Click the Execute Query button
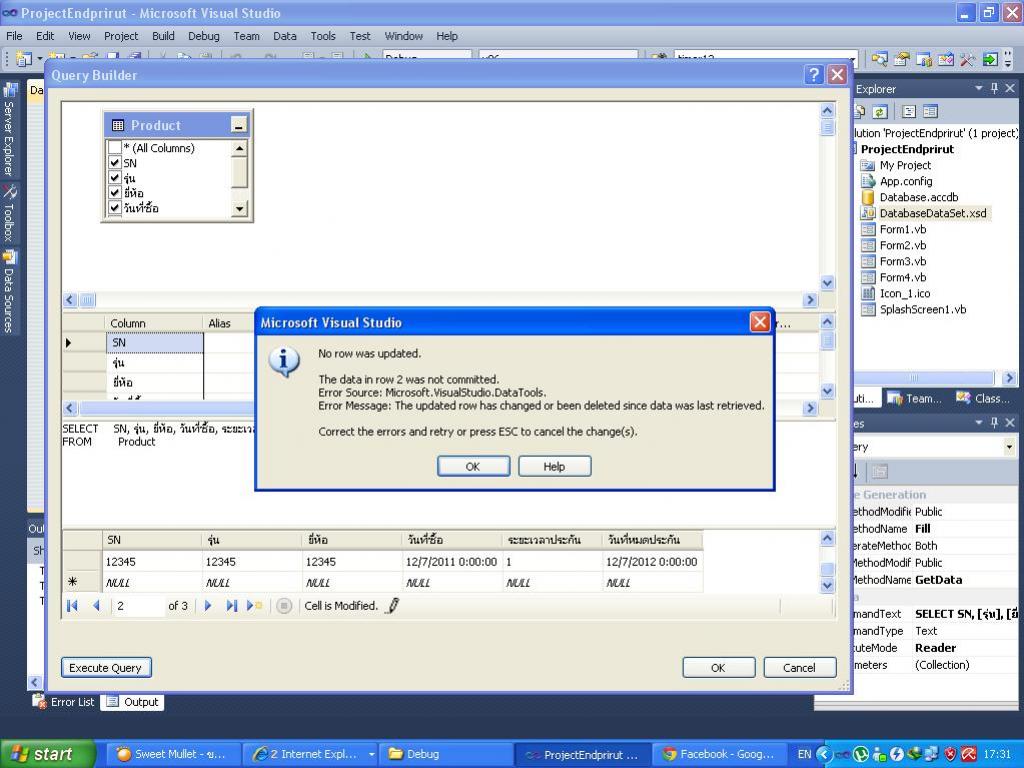Viewport: 1024px width, 768px height. pos(106,667)
